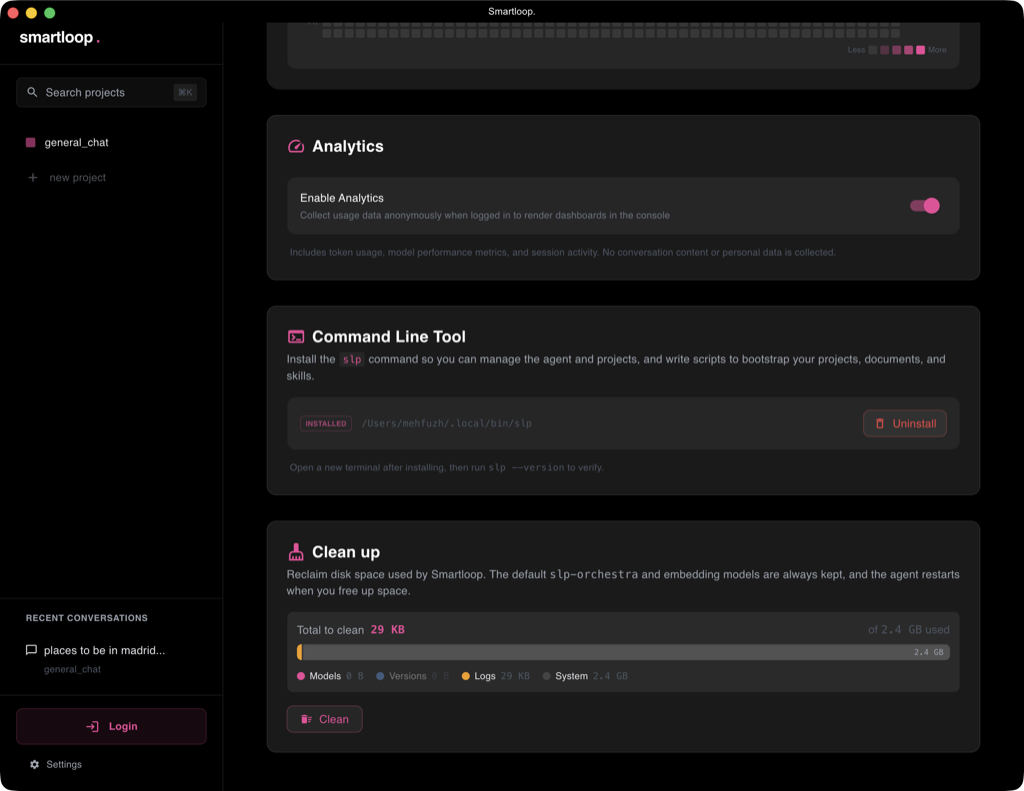Click the orange Logs legend dot
1024x791 pixels.
466,676
